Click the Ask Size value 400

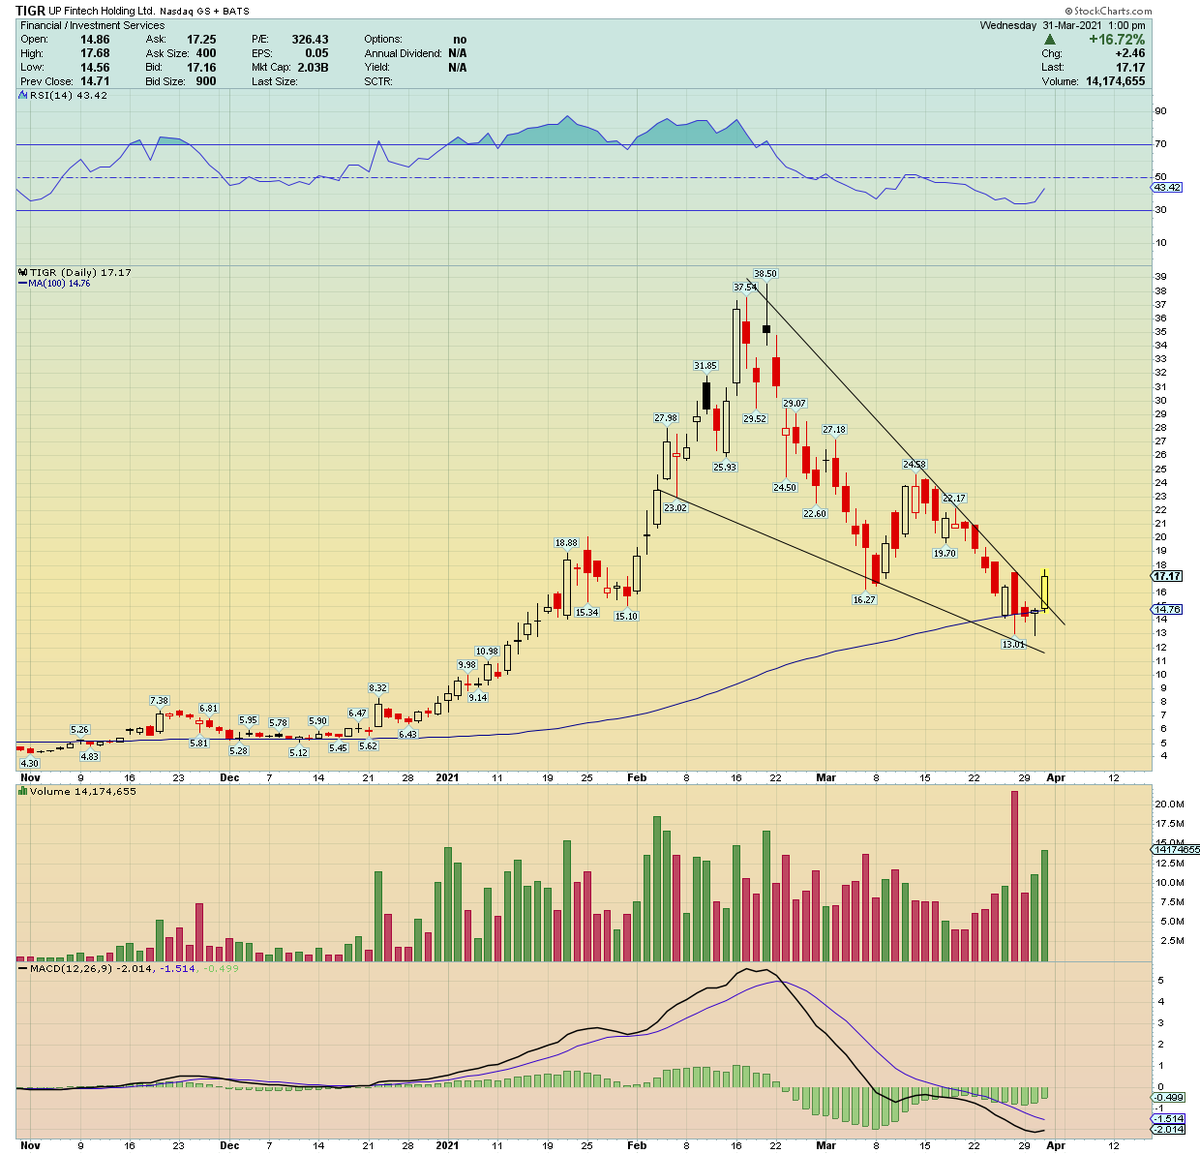206,54
